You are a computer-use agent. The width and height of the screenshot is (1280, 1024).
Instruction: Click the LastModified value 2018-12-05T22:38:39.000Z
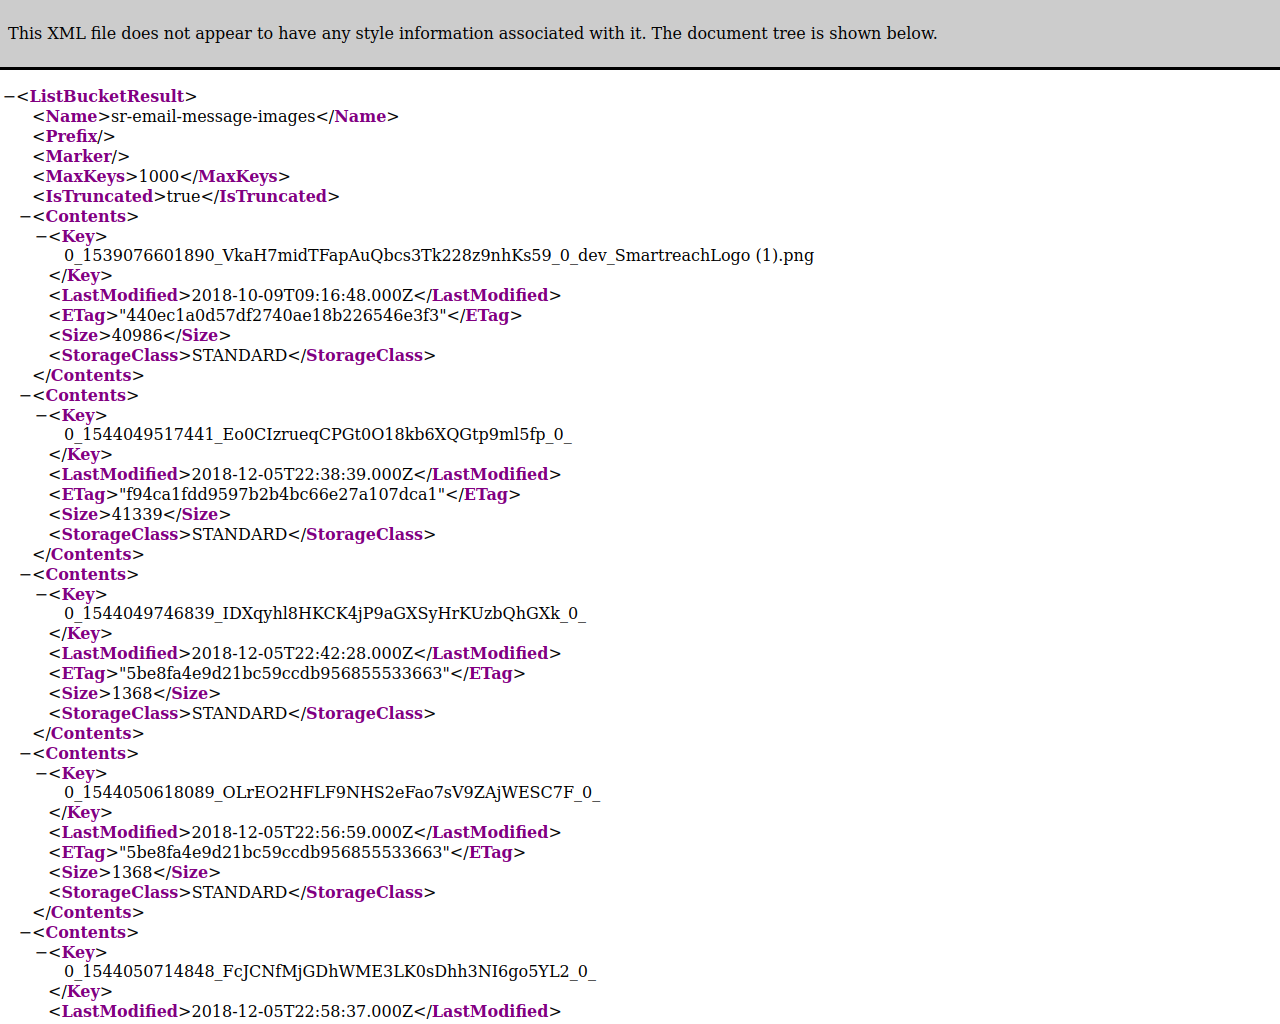pos(302,475)
